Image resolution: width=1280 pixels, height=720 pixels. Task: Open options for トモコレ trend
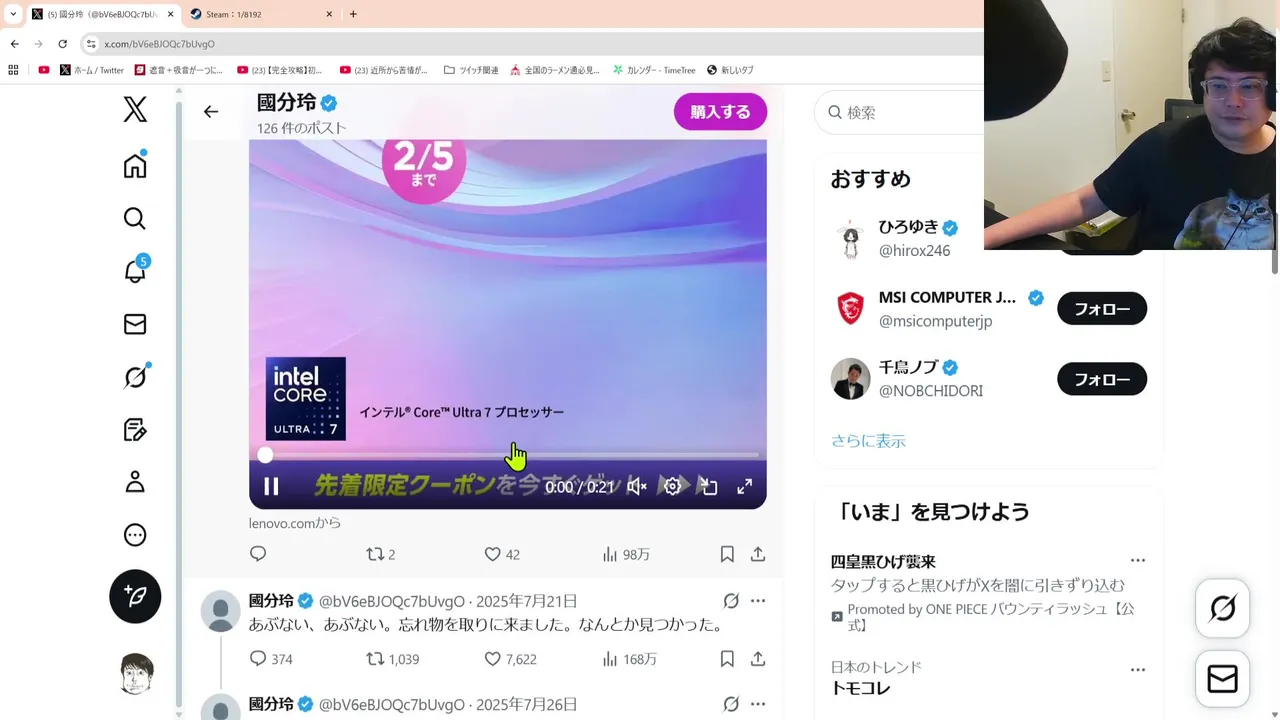click(x=1138, y=670)
